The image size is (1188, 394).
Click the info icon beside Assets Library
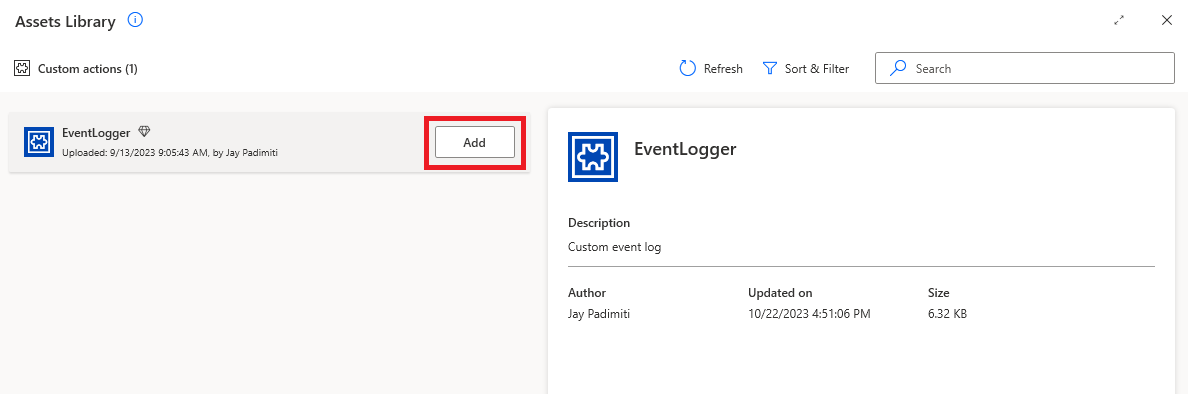pyautogui.click(x=136, y=20)
